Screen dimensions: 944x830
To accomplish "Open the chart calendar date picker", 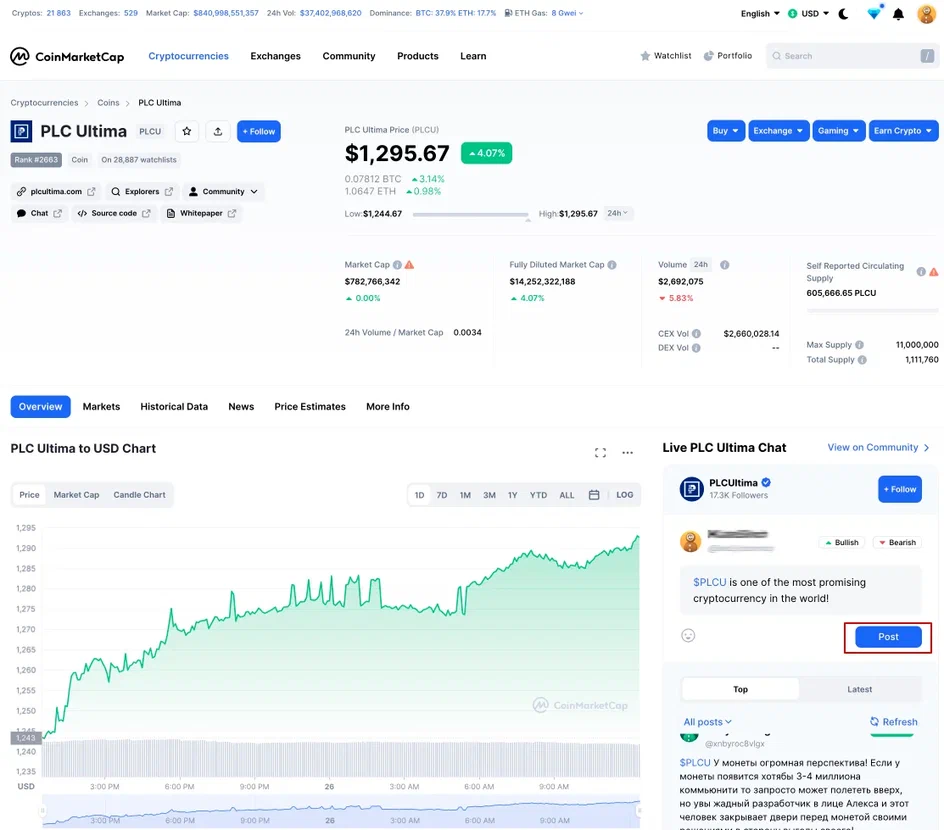I will [x=594, y=495].
